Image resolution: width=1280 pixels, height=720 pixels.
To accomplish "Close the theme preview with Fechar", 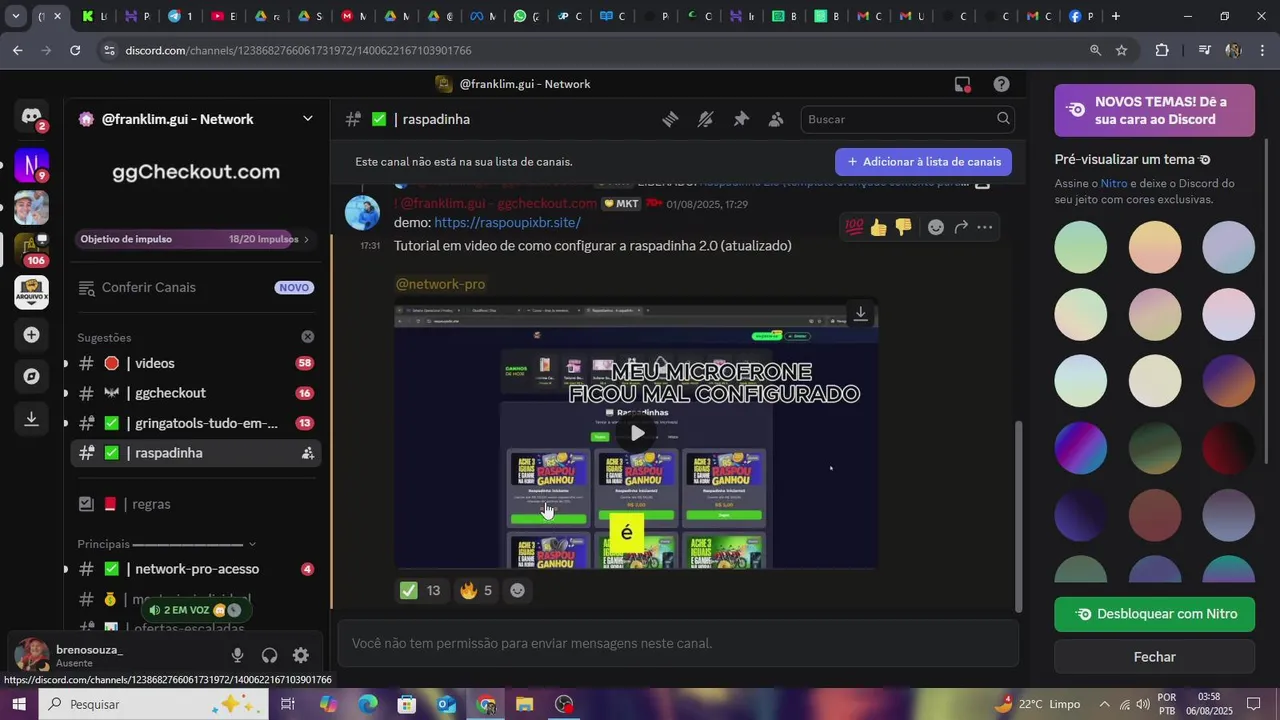I will click(x=1154, y=657).
